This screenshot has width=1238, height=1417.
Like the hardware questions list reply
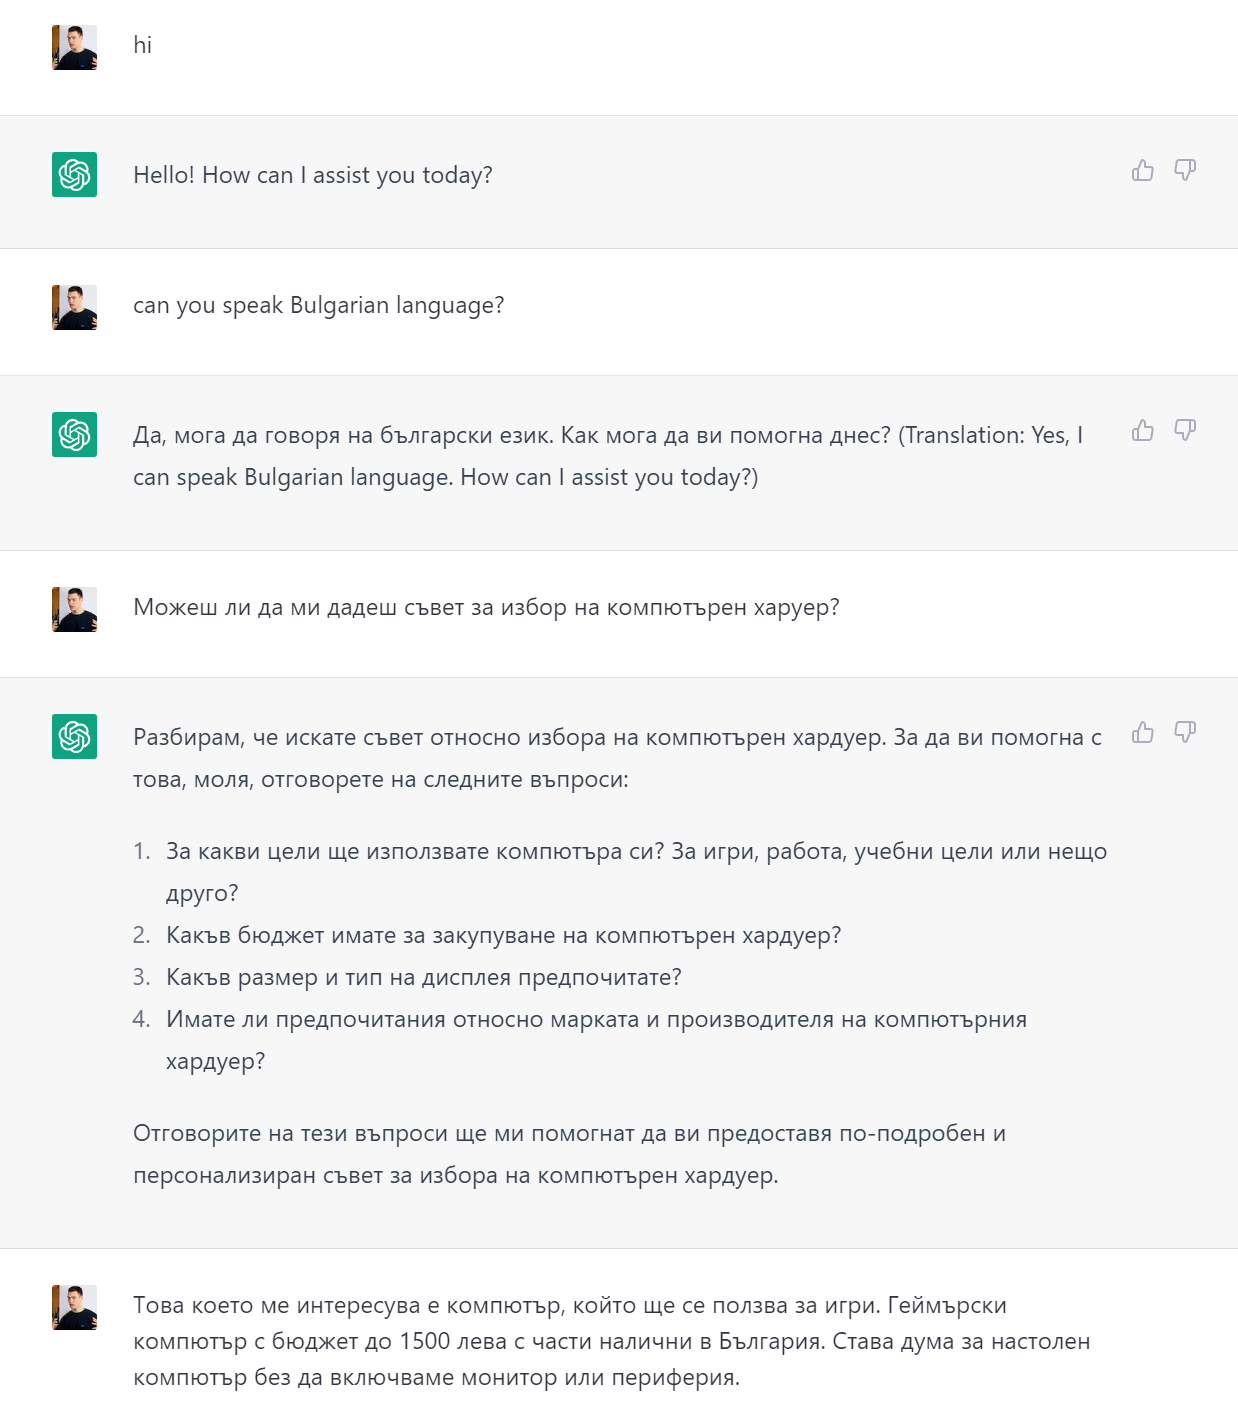click(1143, 732)
